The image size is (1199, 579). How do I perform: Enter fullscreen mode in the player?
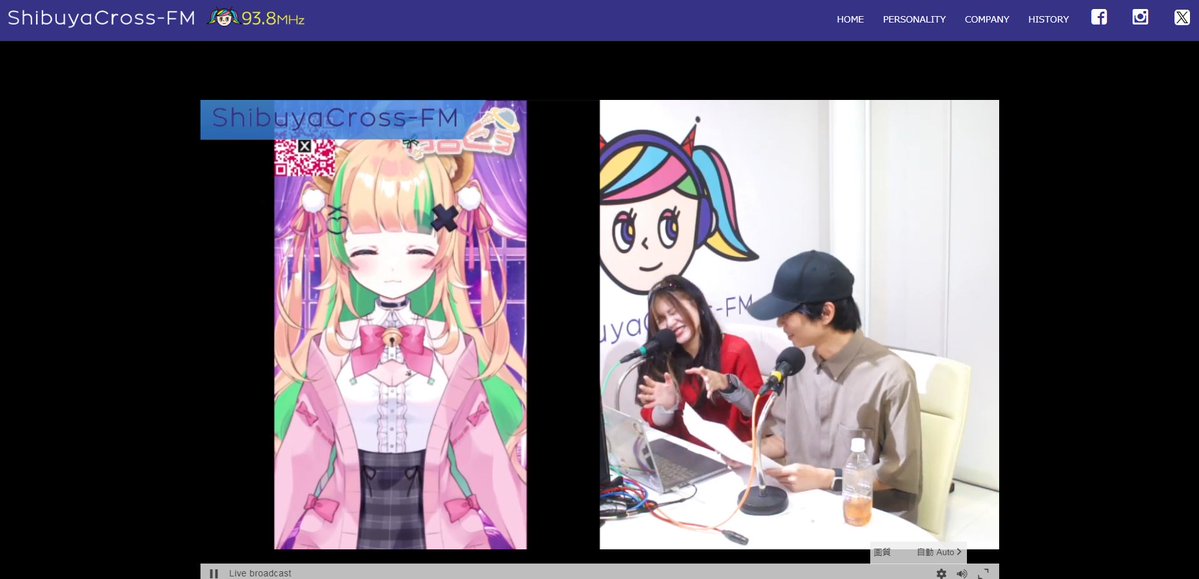(983, 573)
